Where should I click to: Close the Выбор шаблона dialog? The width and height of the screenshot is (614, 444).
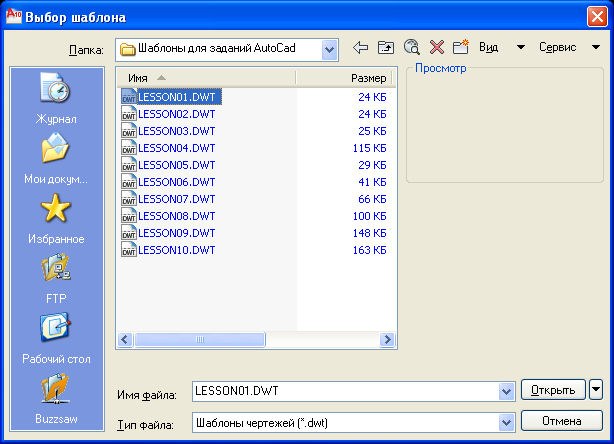597,16
